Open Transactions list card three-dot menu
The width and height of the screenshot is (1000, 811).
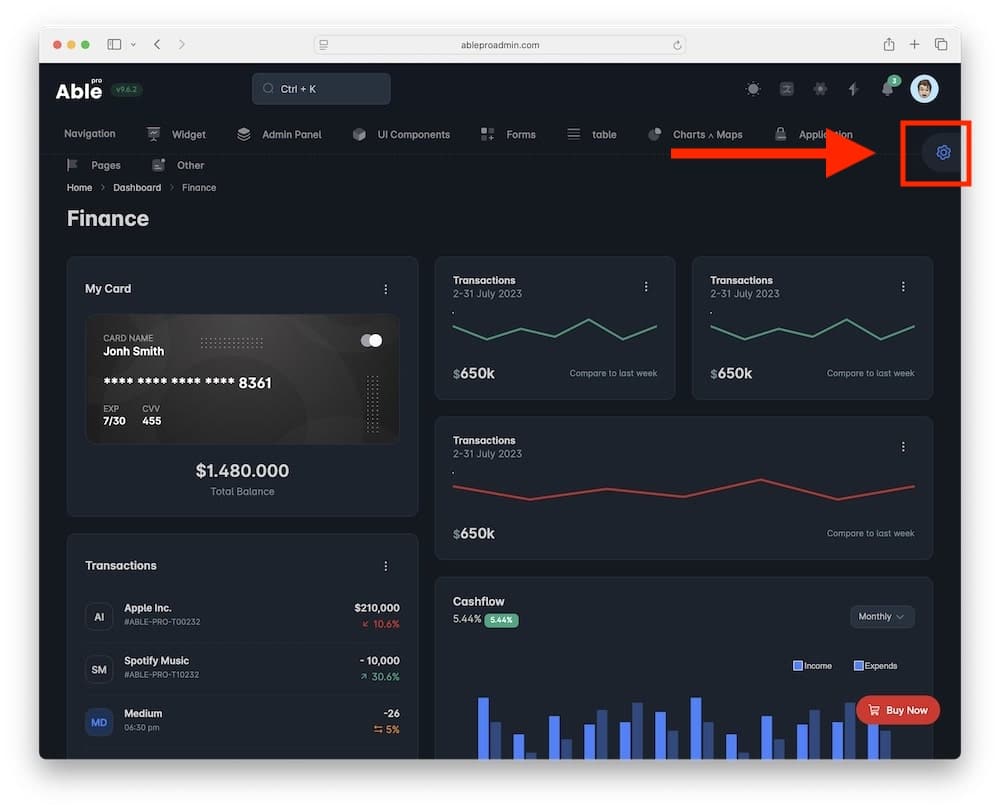pos(386,566)
